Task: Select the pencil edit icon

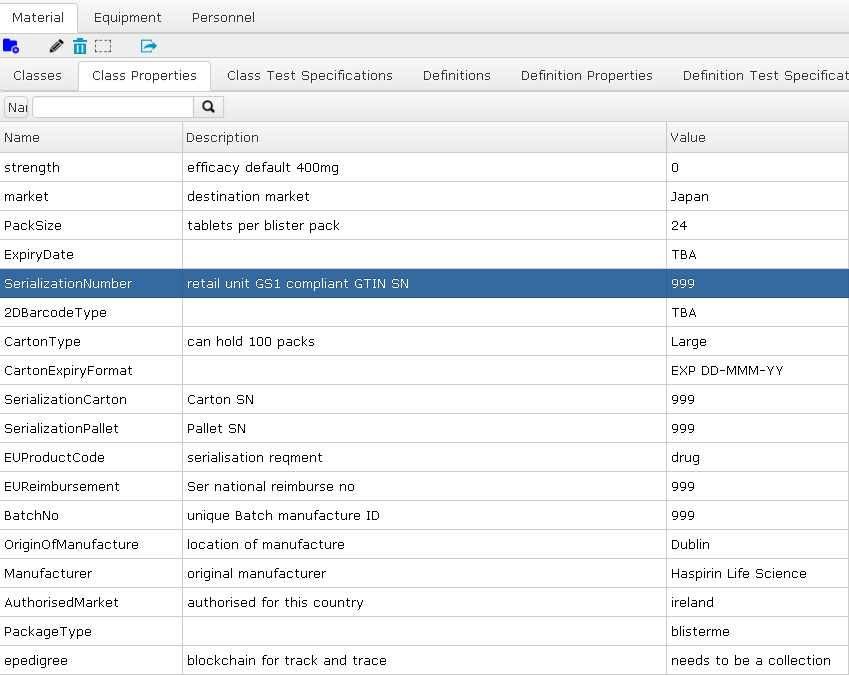Action: coord(55,46)
